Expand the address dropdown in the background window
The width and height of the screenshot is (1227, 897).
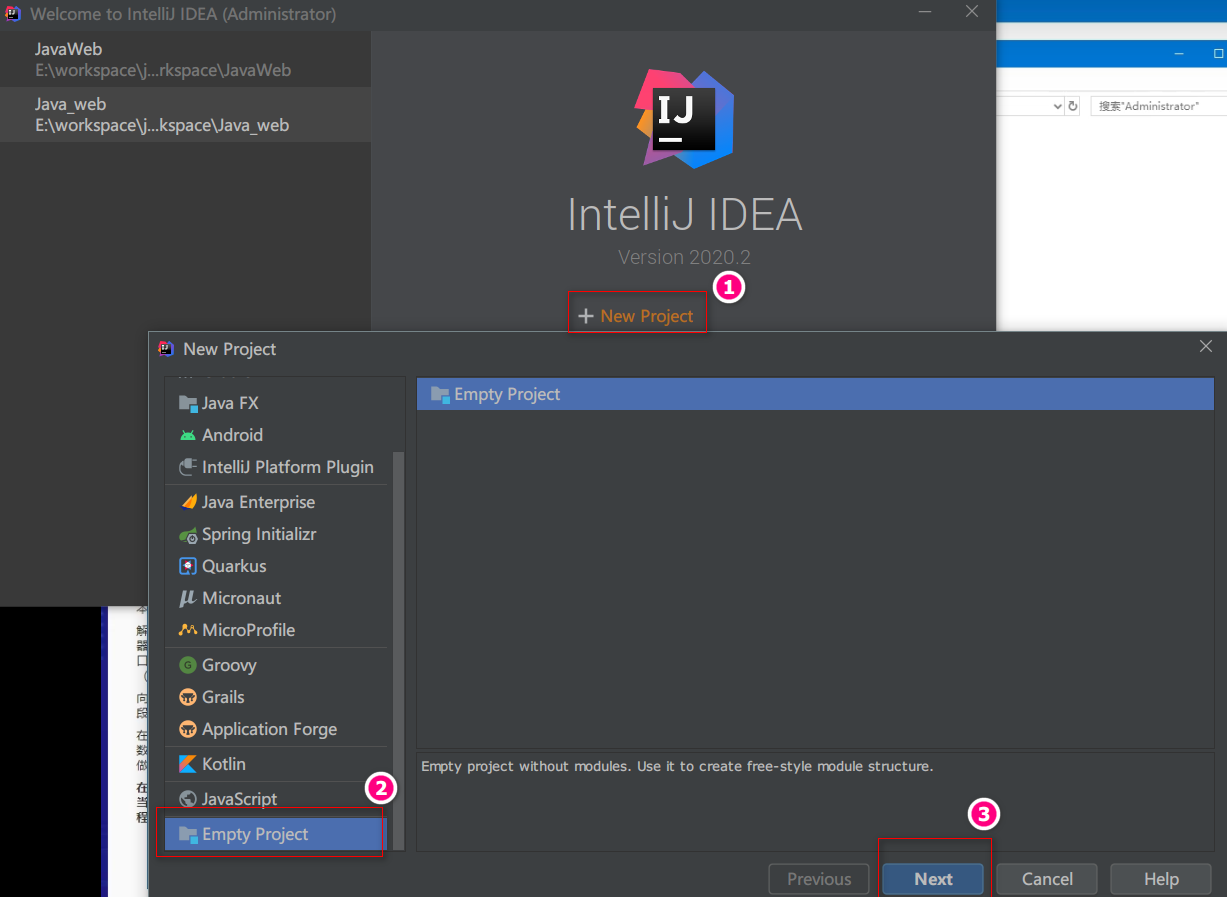(1057, 106)
